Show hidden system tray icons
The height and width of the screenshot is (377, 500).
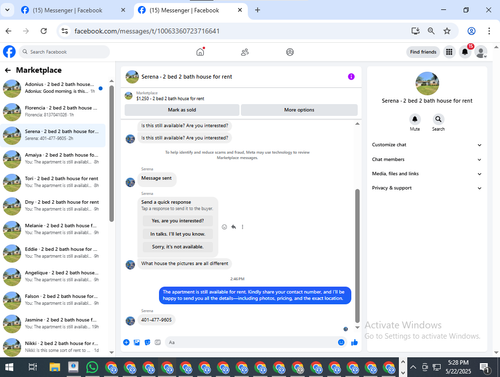(x=413, y=367)
